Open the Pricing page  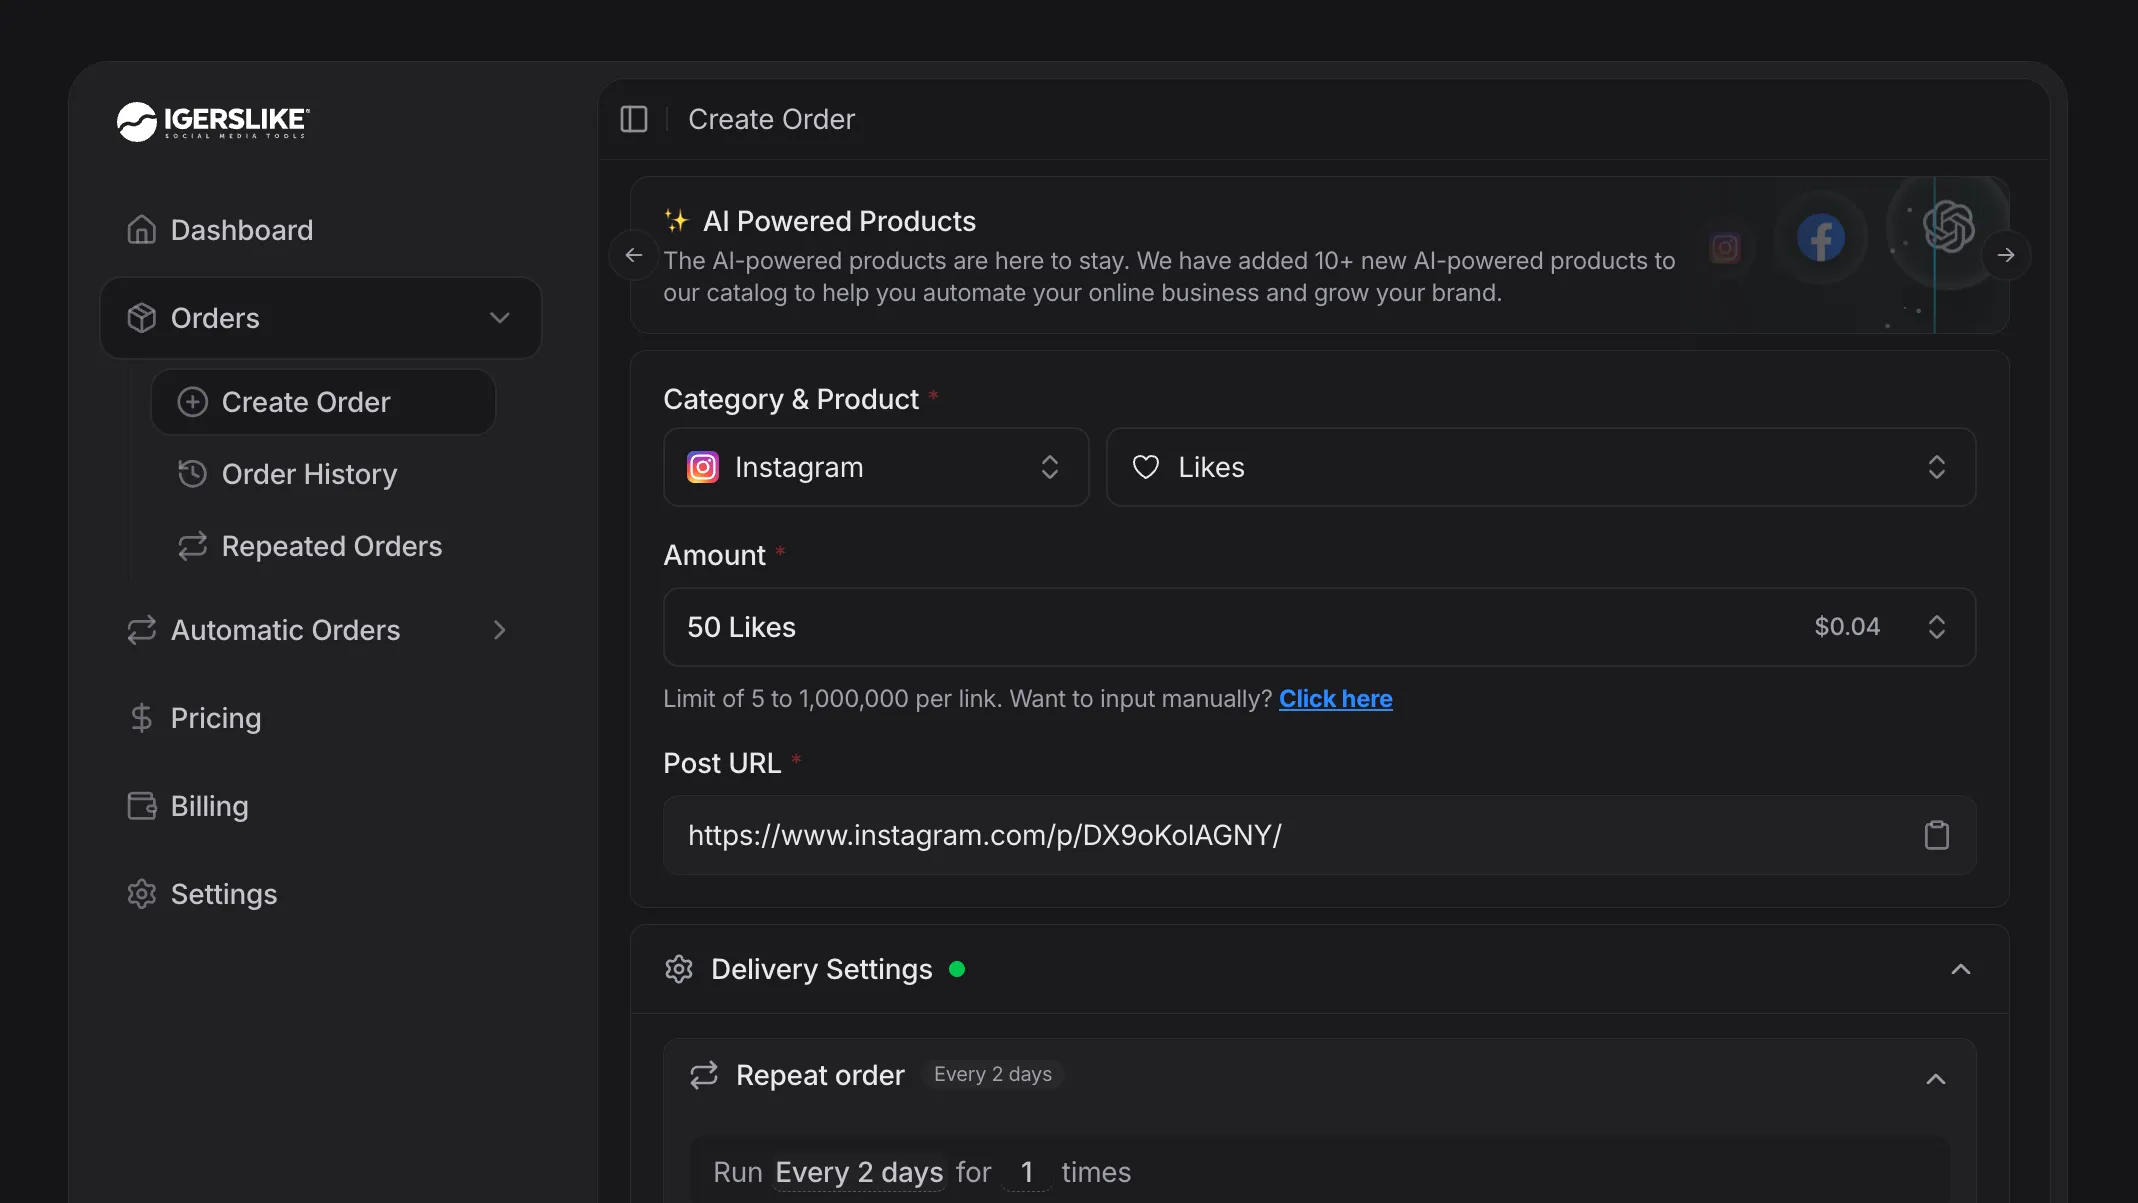tap(320, 718)
